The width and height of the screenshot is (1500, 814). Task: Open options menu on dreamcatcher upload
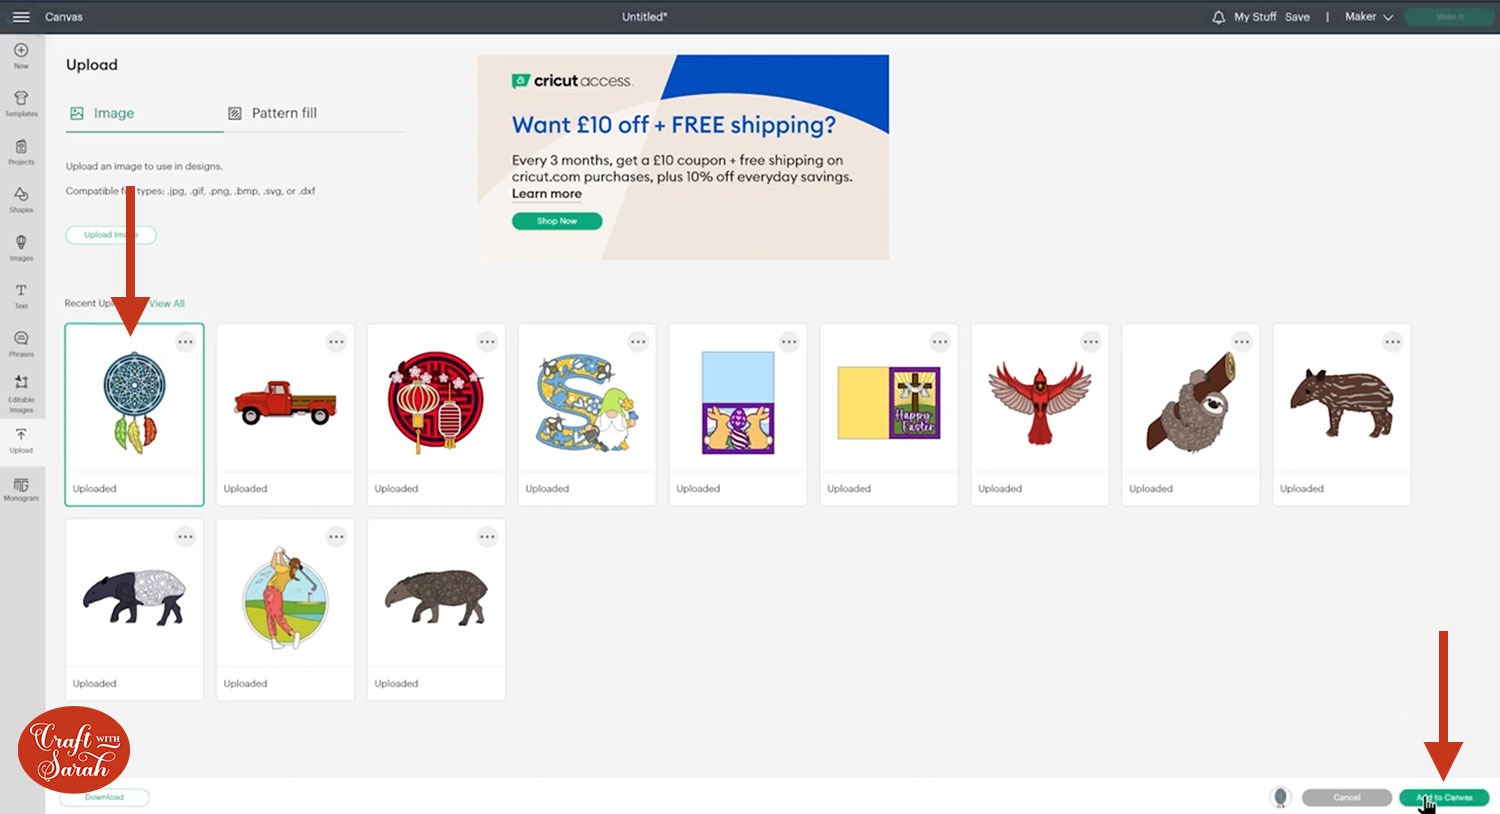[x=185, y=342]
